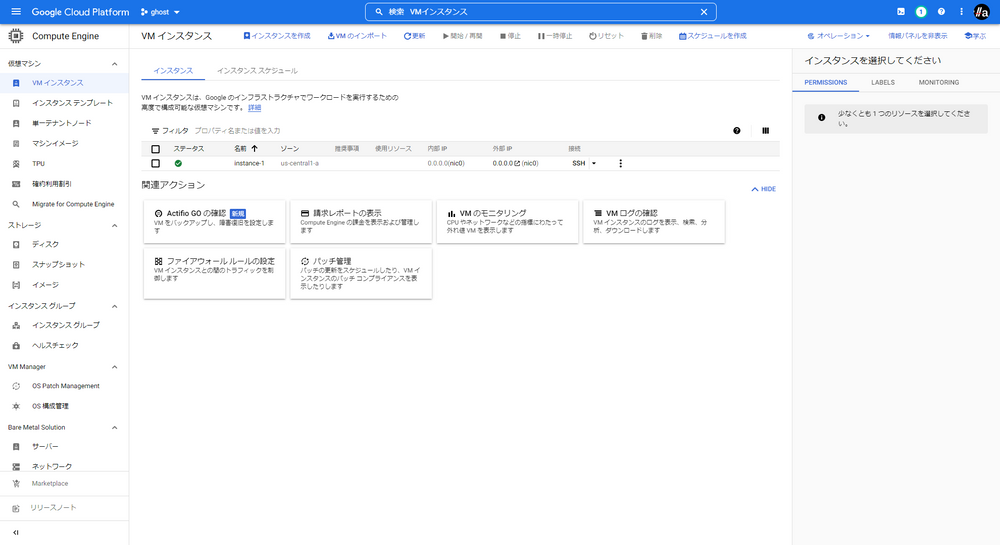This screenshot has width=1000, height=545.
Task: Click the refresh (更新) toolbar button
Action: click(414, 36)
